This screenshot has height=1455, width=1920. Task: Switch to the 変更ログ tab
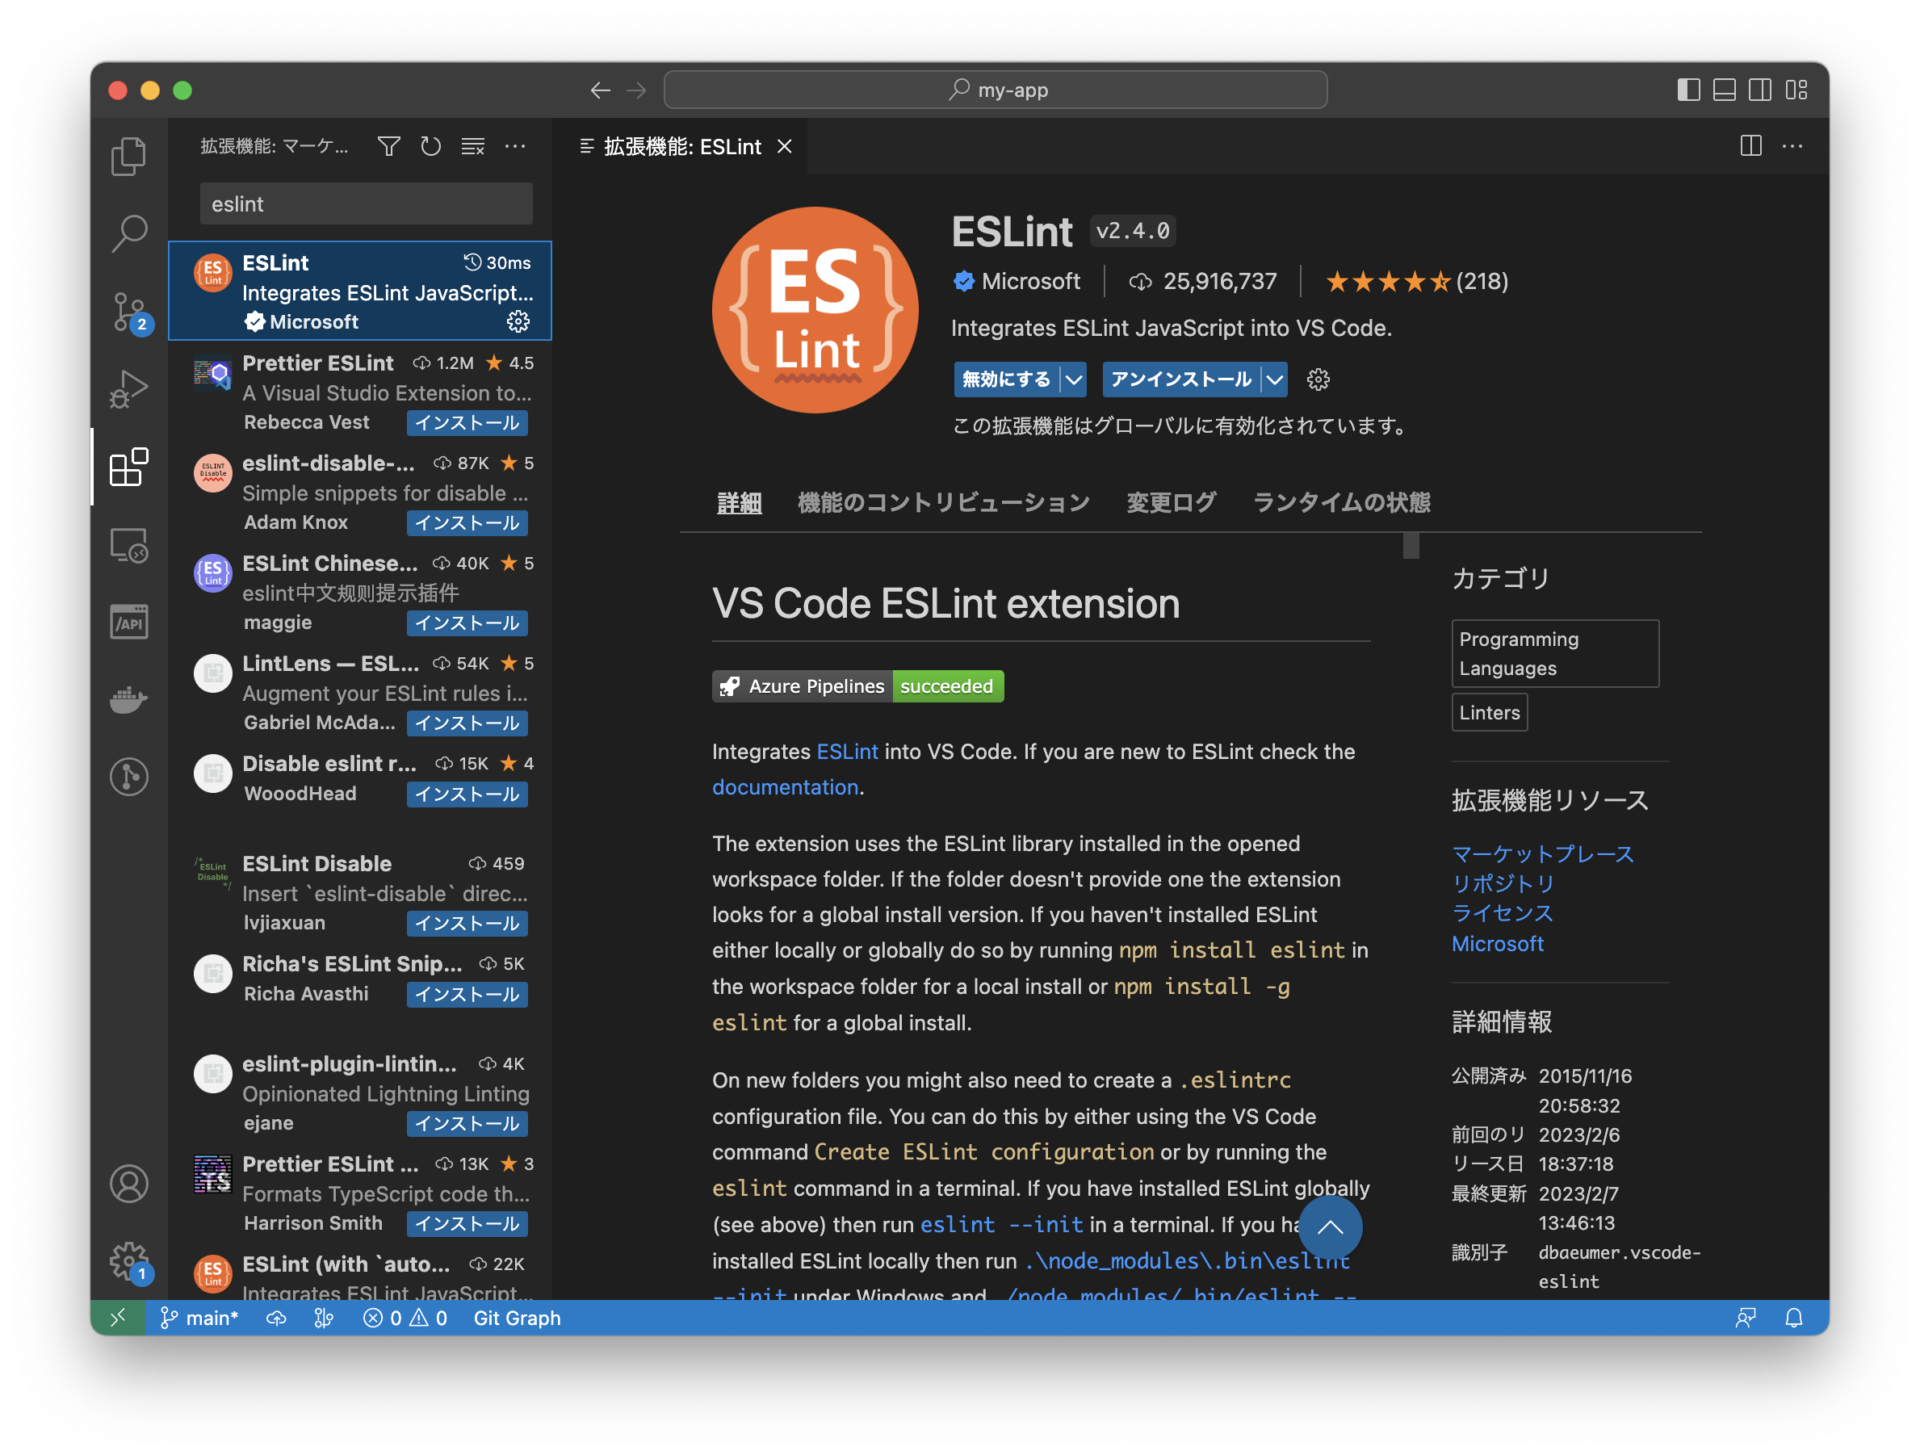click(1170, 503)
